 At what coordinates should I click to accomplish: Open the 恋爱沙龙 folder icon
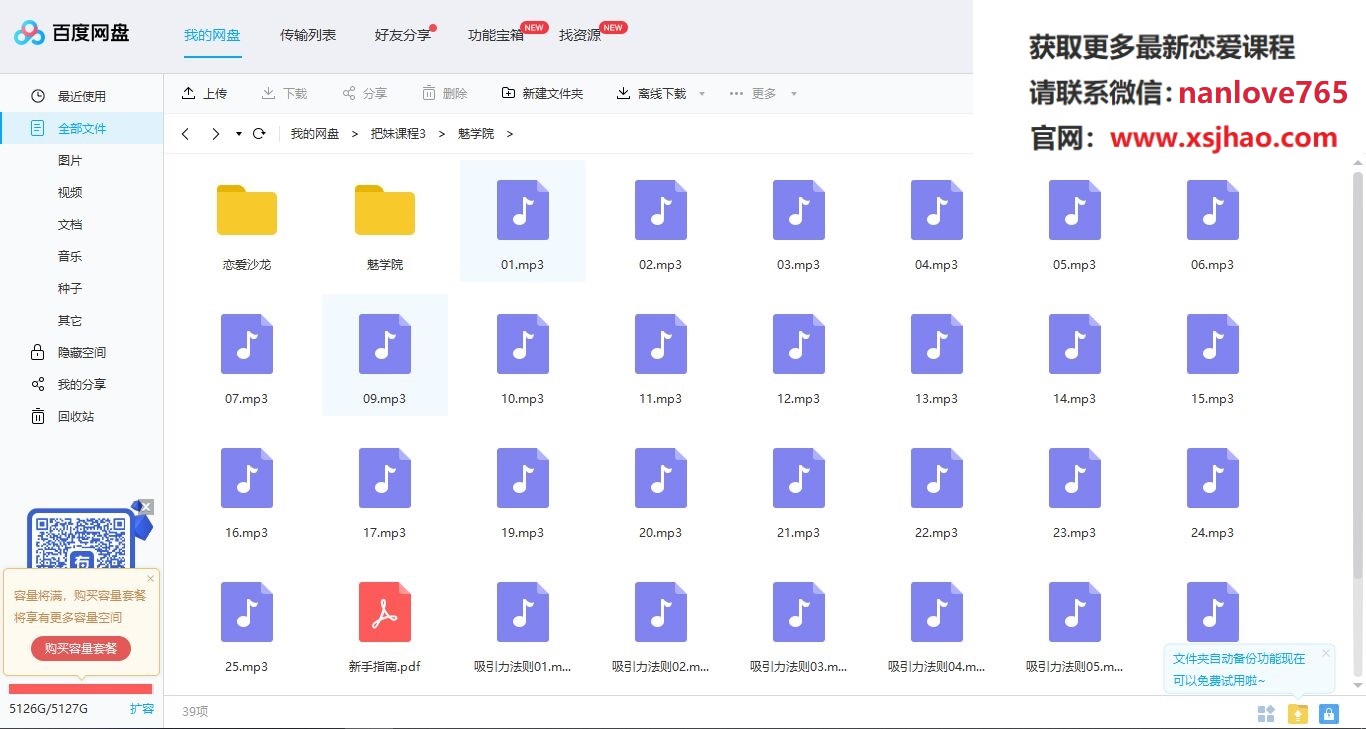click(247, 210)
